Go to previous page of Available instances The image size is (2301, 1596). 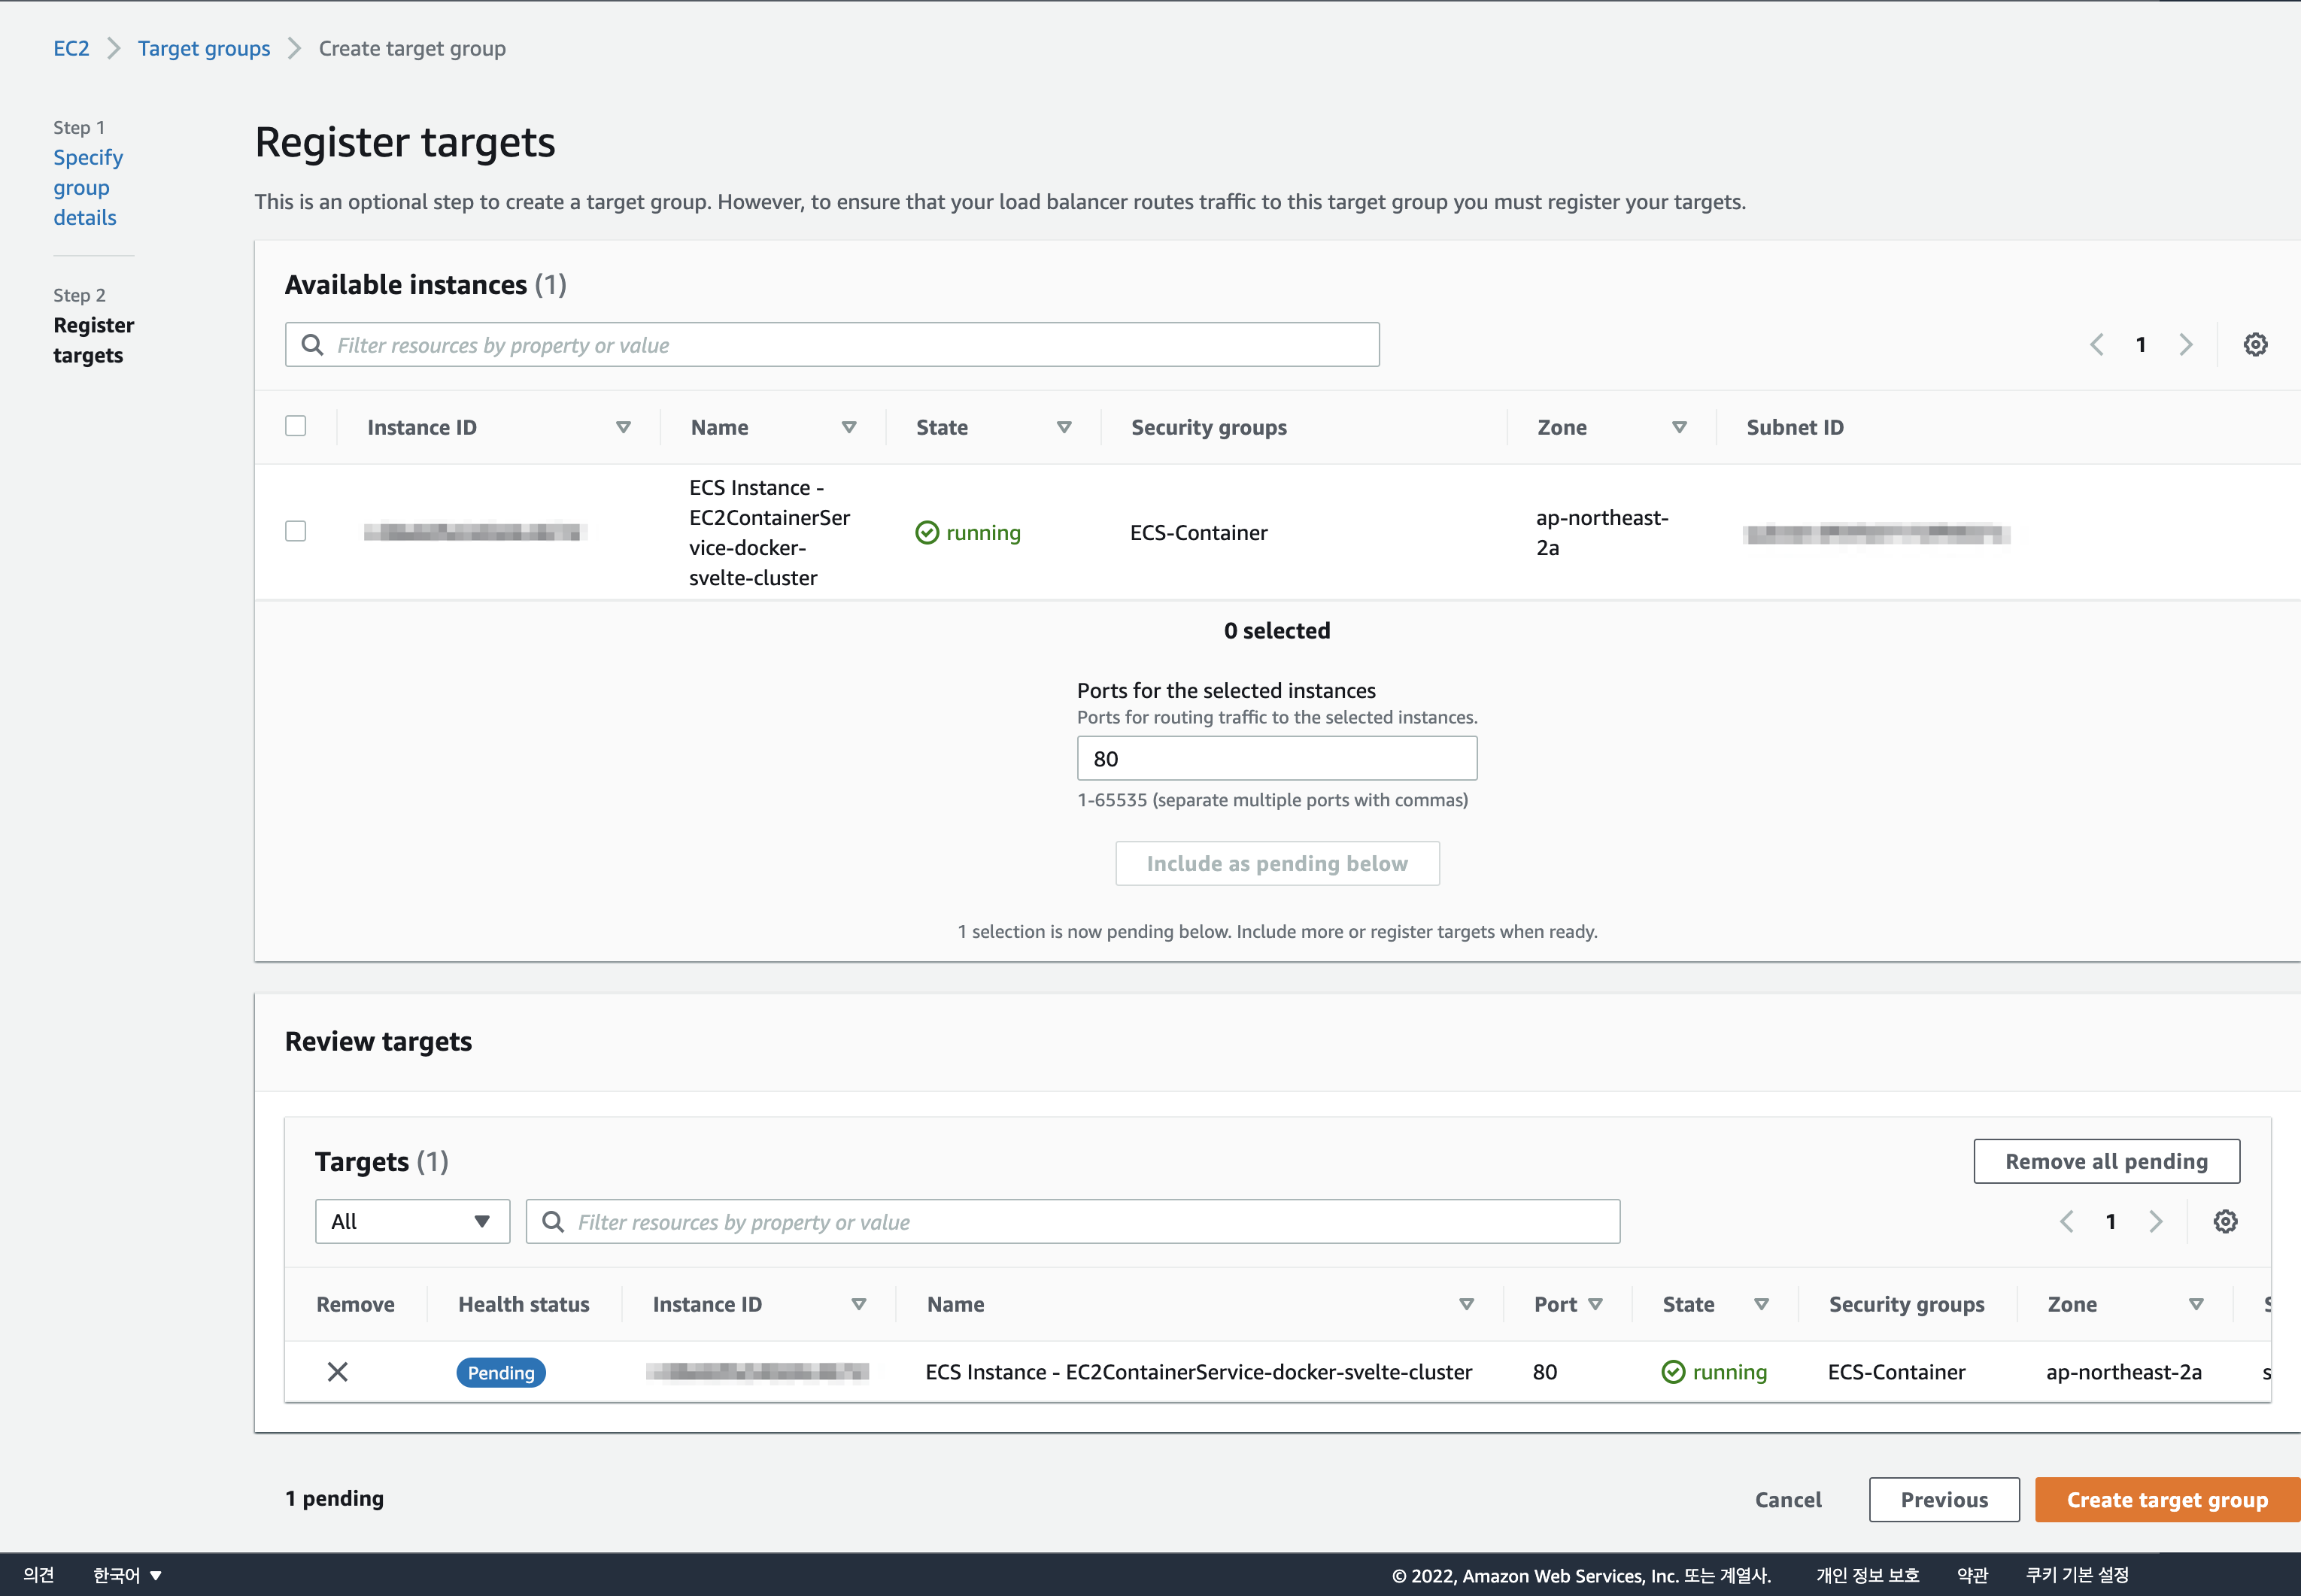2097,344
